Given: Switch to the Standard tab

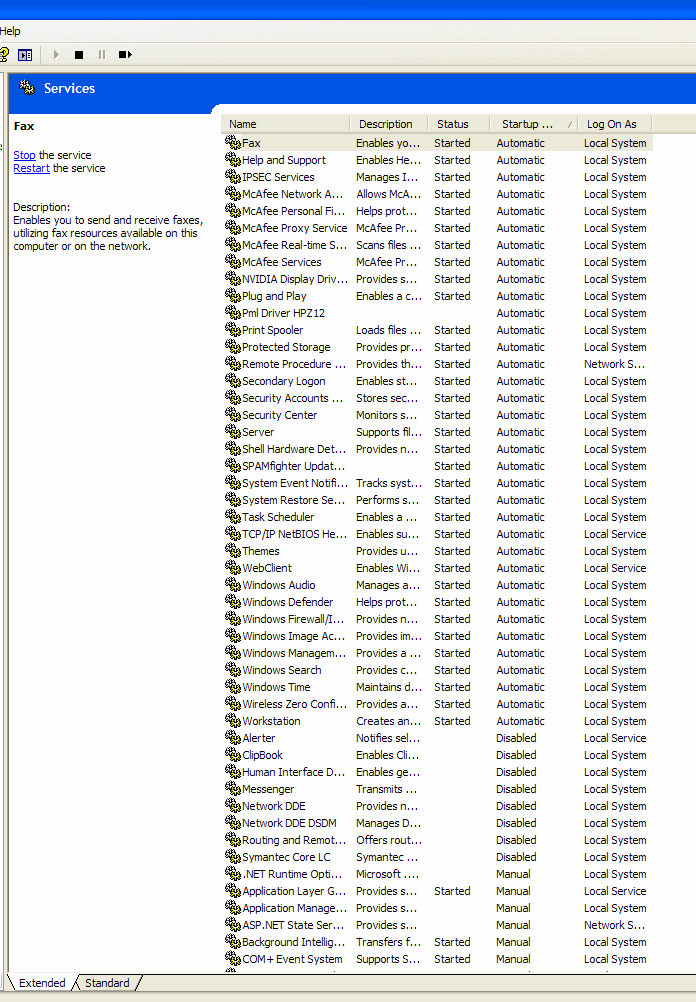Looking at the screenshot, I should pos(107,983).
